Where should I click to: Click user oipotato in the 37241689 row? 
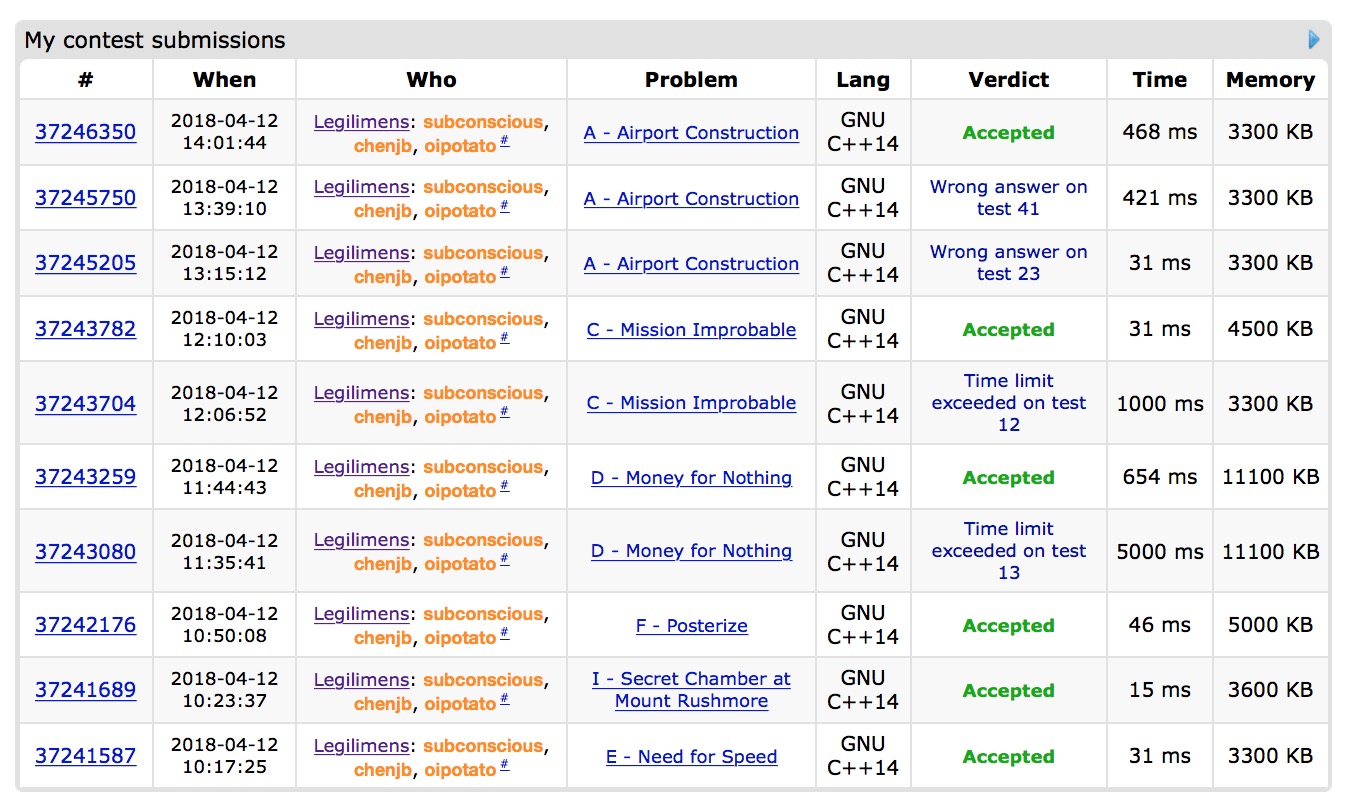[x=460, y=704]
